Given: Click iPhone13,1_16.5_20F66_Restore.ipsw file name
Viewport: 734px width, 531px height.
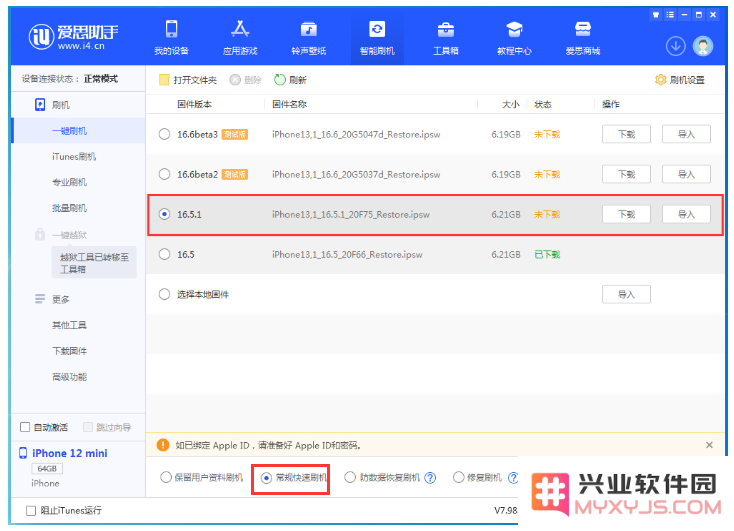Looking at the screenshot, I should coord(347,255).
